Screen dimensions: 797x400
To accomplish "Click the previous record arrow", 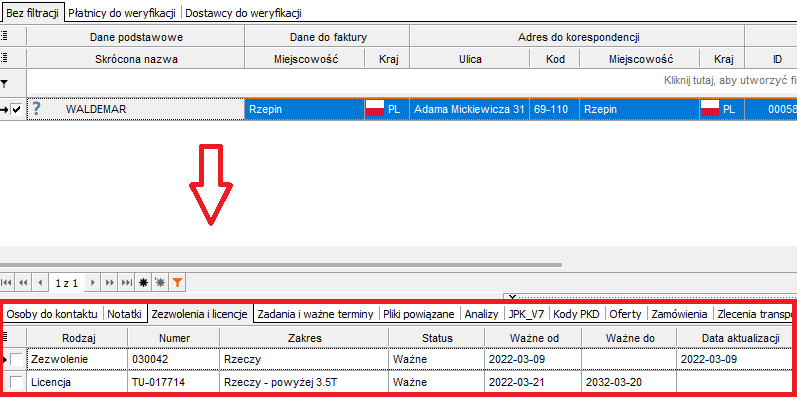I will coord(40,283).
